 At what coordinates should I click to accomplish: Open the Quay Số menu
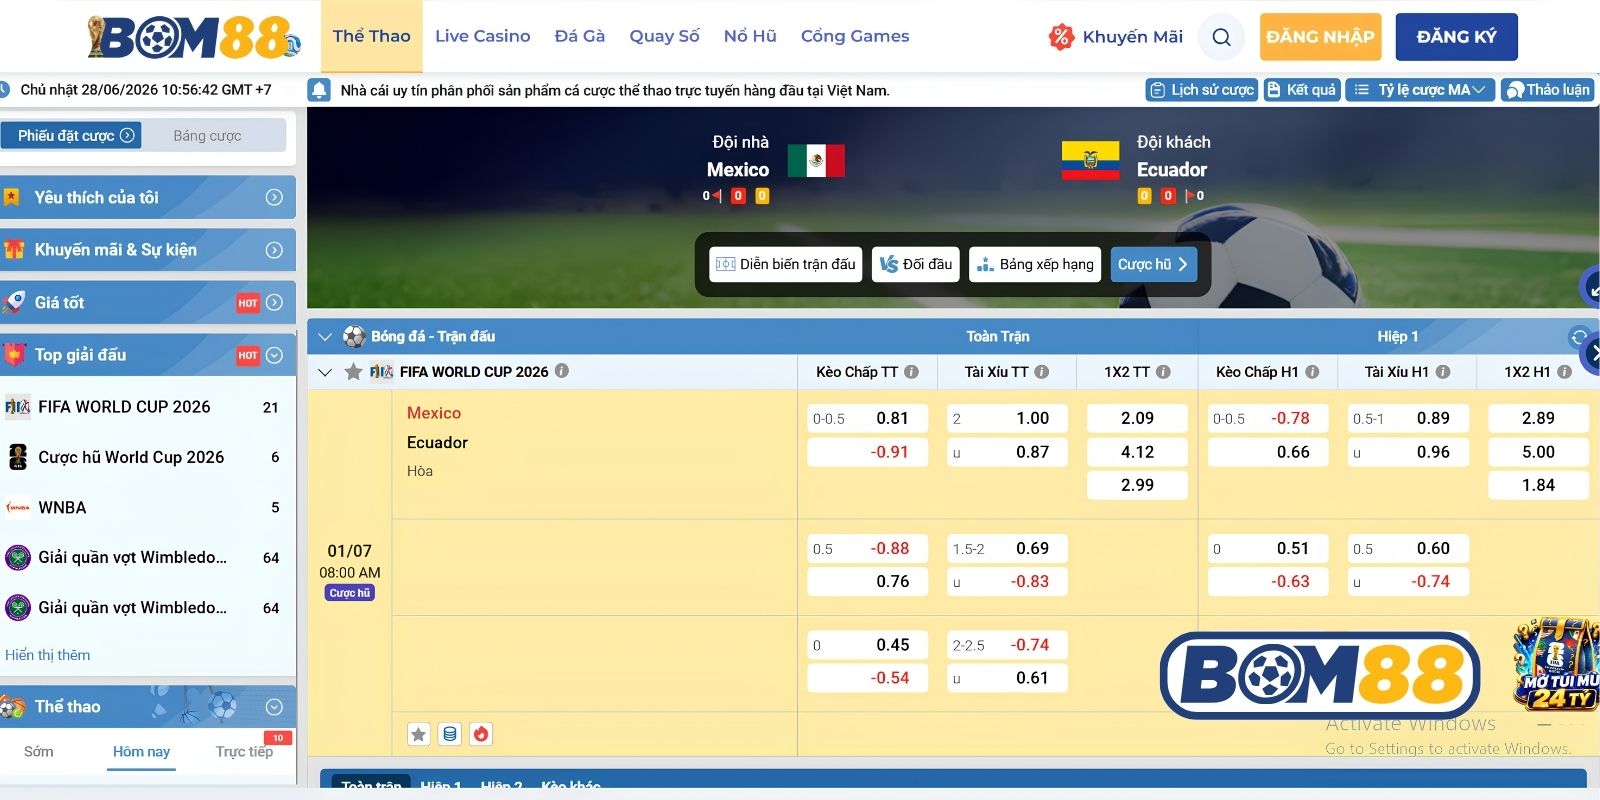[664, 36]
